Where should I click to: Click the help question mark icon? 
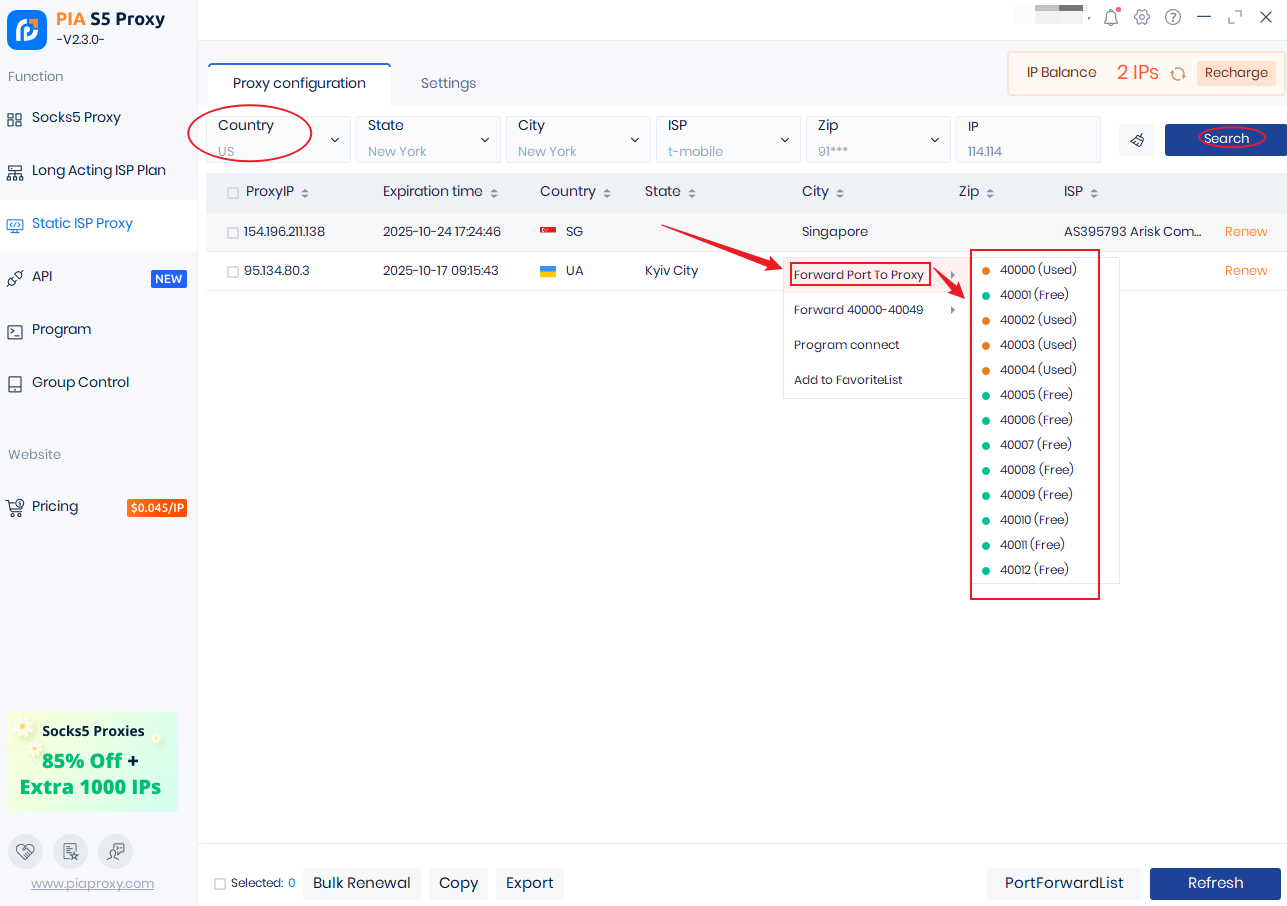coord(1173,17)
